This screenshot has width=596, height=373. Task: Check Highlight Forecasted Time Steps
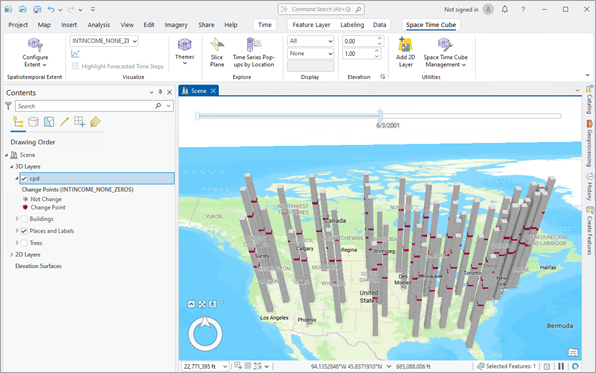[x=76, y=66]
